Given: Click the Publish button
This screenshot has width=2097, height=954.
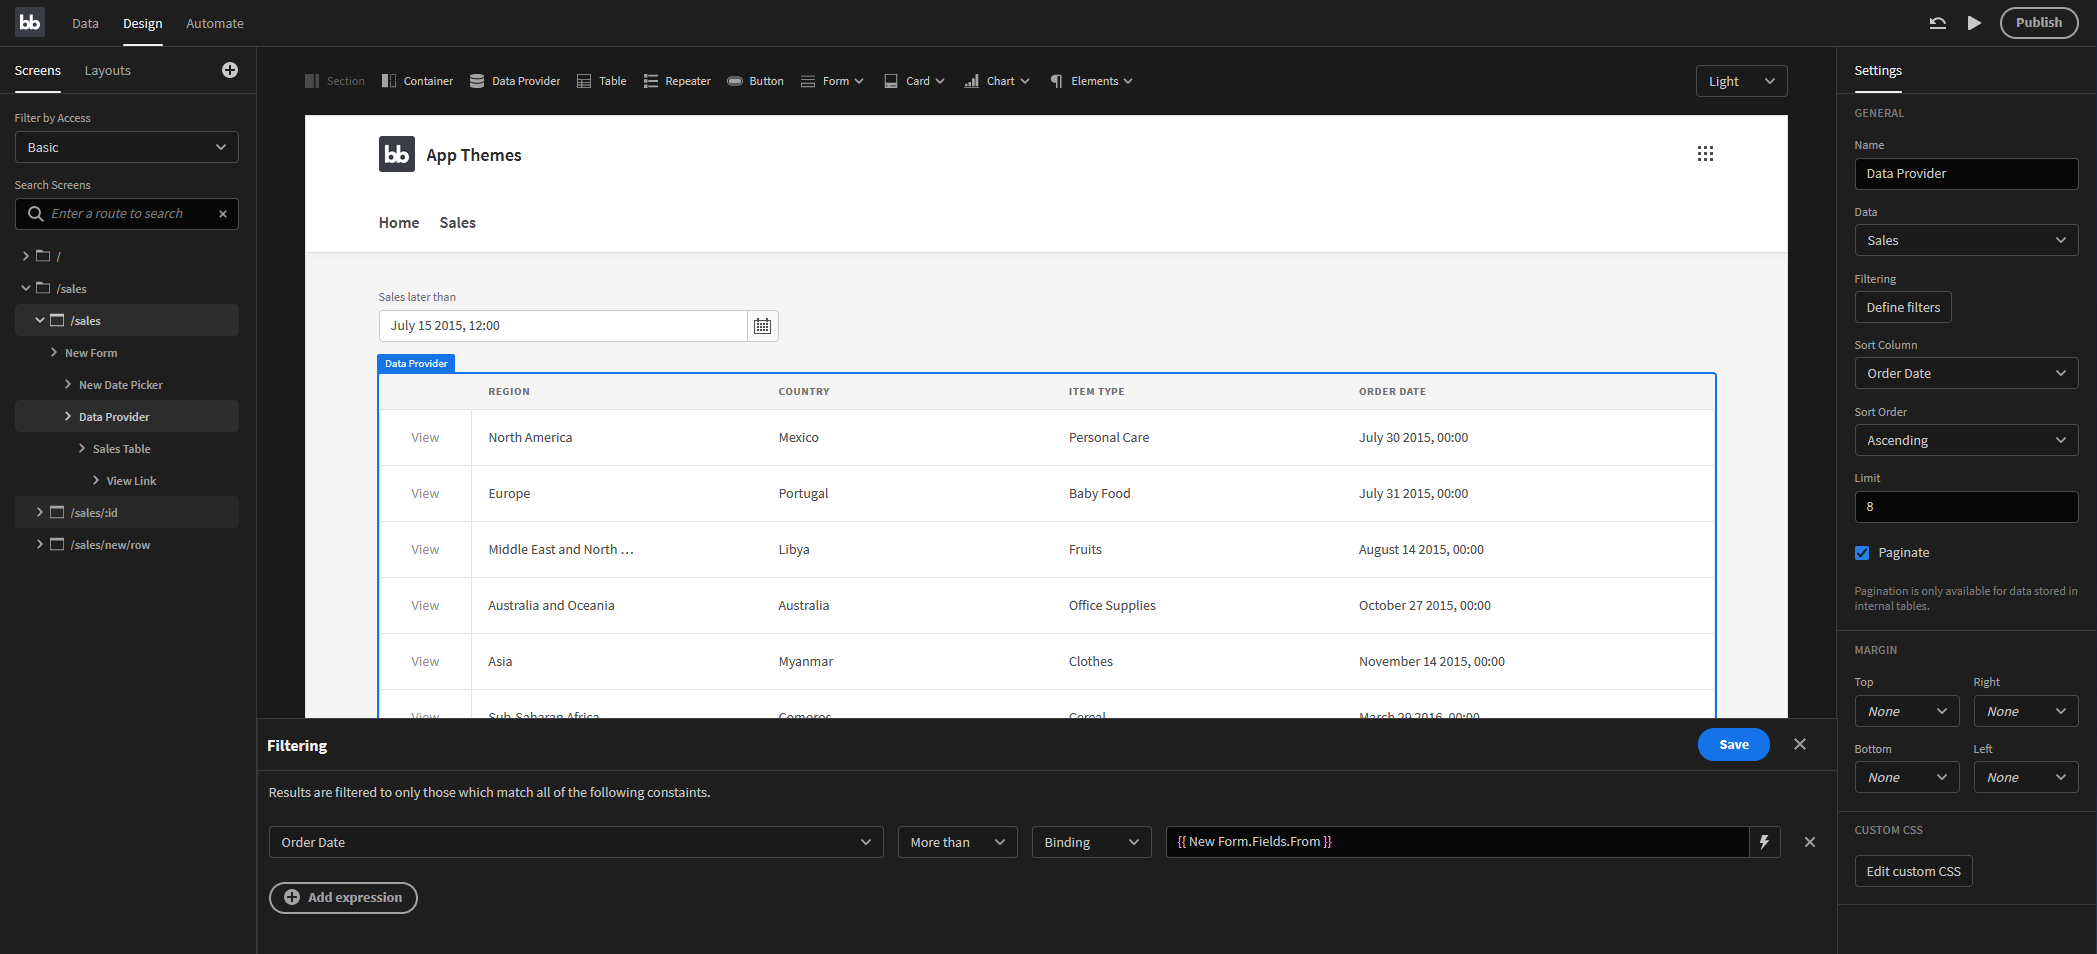Looking at the screenshot, I should [x=2039, y=22].
